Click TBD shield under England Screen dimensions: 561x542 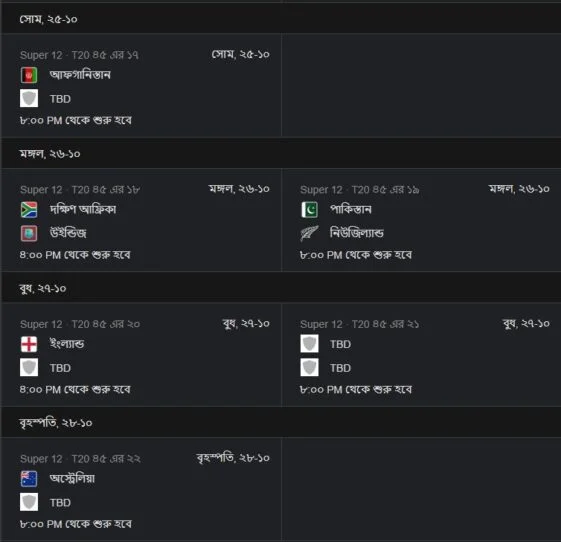coord(29,367)
